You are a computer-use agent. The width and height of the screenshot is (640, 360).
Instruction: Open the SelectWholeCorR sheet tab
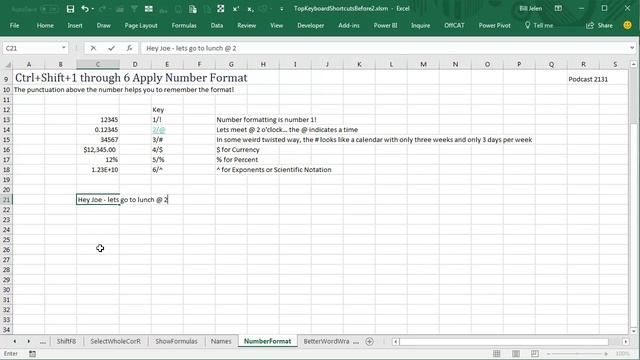click(115, 341)
